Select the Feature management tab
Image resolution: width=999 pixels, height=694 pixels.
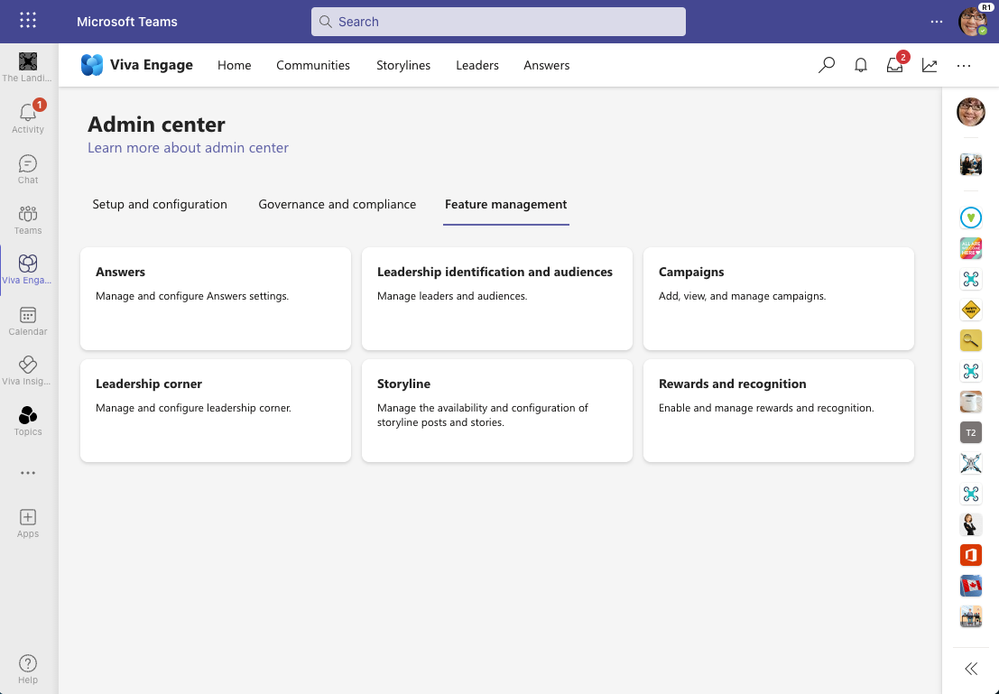(x=506, y=204)
